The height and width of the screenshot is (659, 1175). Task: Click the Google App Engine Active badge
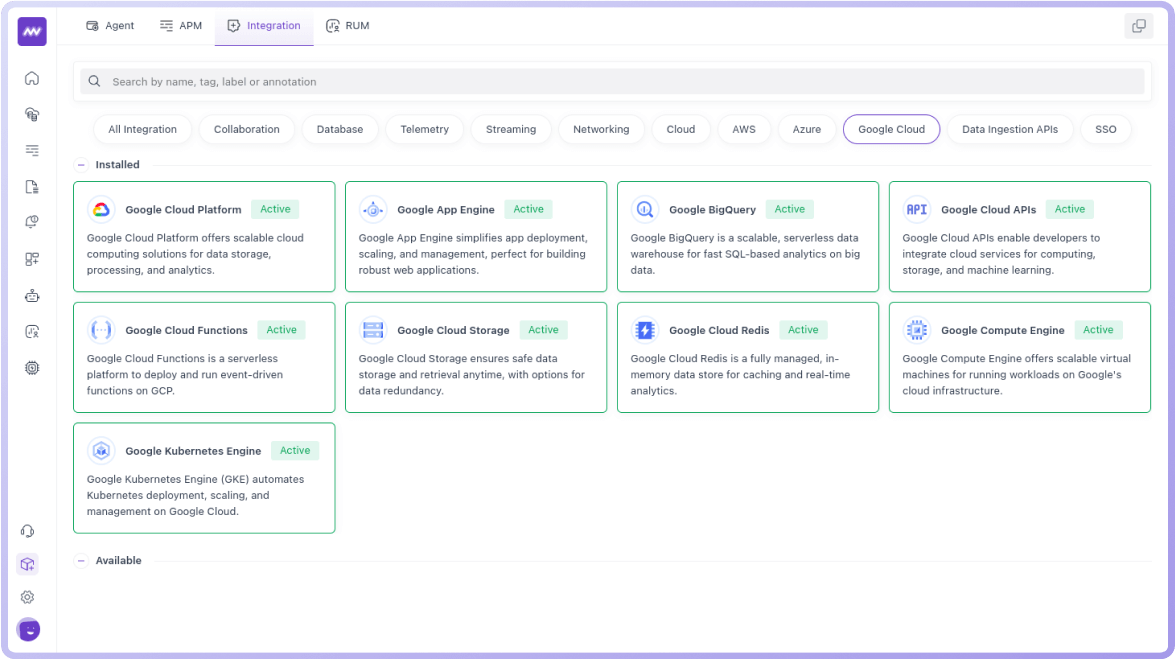(x=528, y=209)
